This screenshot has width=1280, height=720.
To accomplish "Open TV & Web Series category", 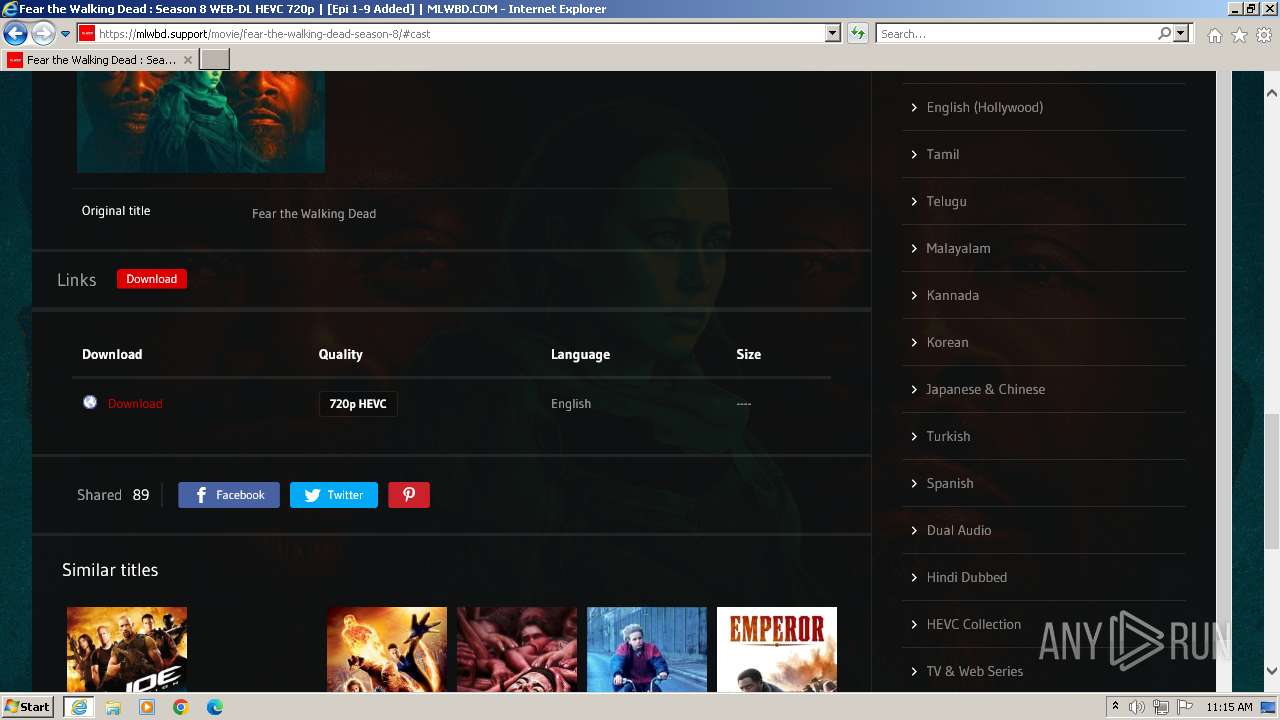I will click(x=975, y=671).
